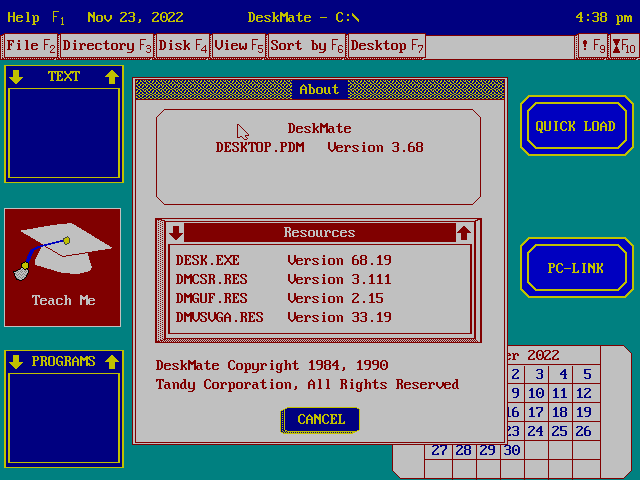This screenshot has height=480, width=640.
Task: Click the TEXT list up arrow
Action: (112, 77)
